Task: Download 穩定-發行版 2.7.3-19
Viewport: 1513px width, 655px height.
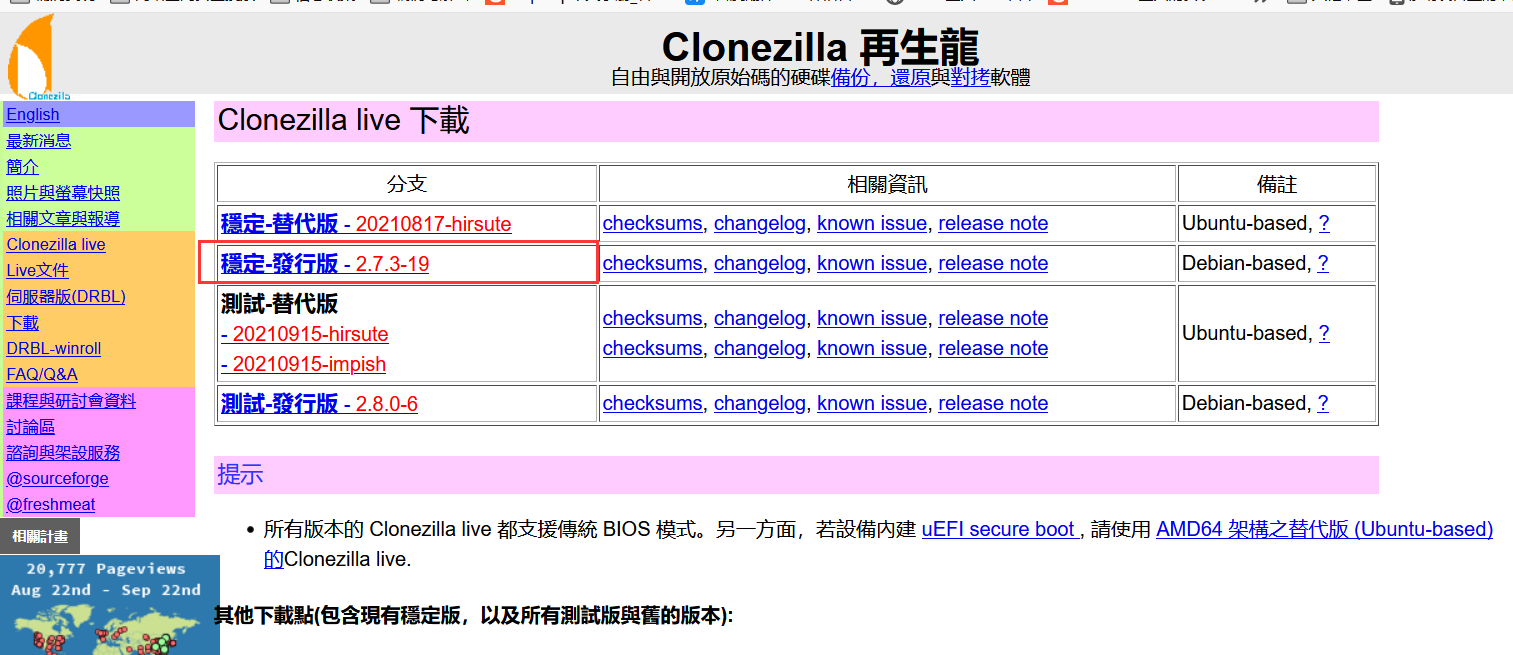Action: tap(325, 264)
